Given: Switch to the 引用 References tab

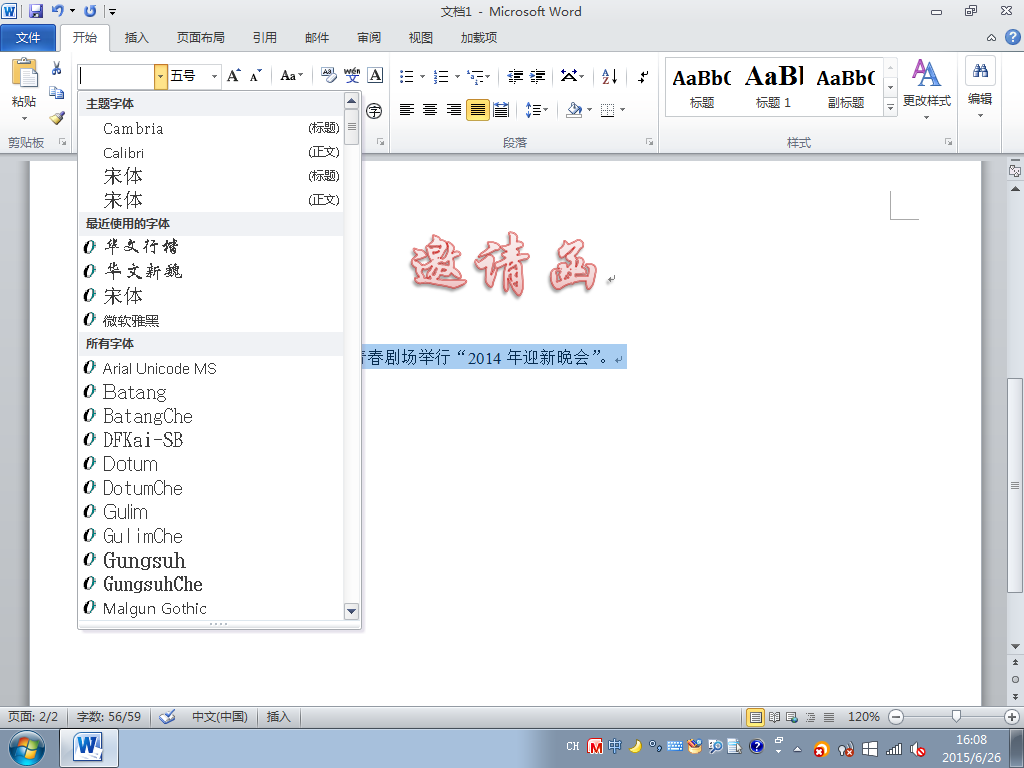Looking at the screenshot, I should coord(264,37).
